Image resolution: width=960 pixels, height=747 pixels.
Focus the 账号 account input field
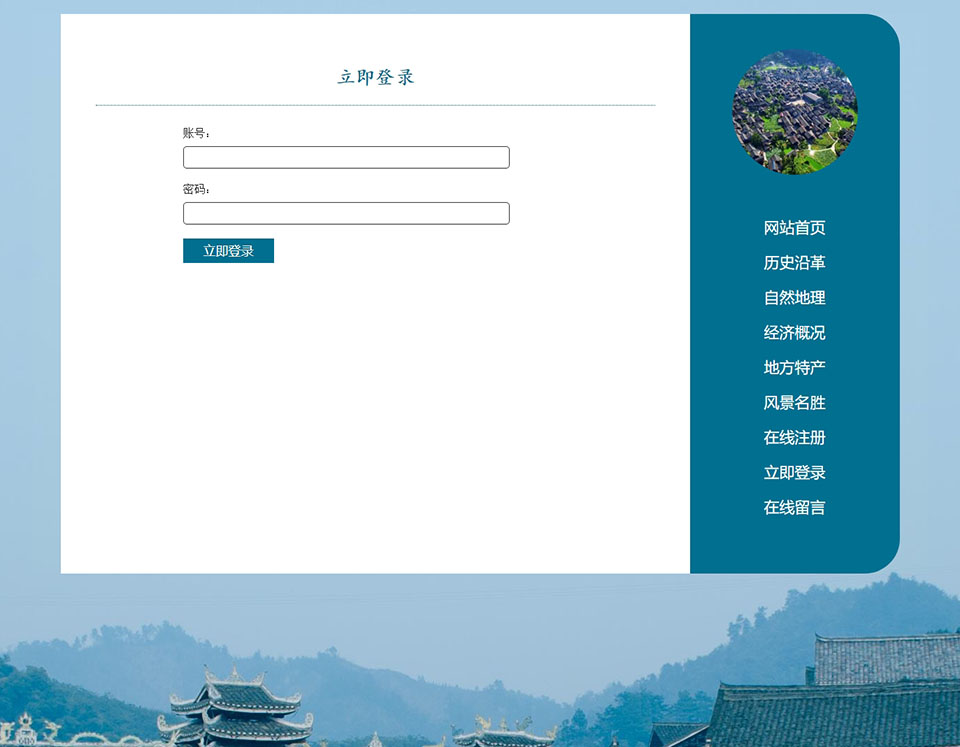pyautogui.click(x=346, y=157)
